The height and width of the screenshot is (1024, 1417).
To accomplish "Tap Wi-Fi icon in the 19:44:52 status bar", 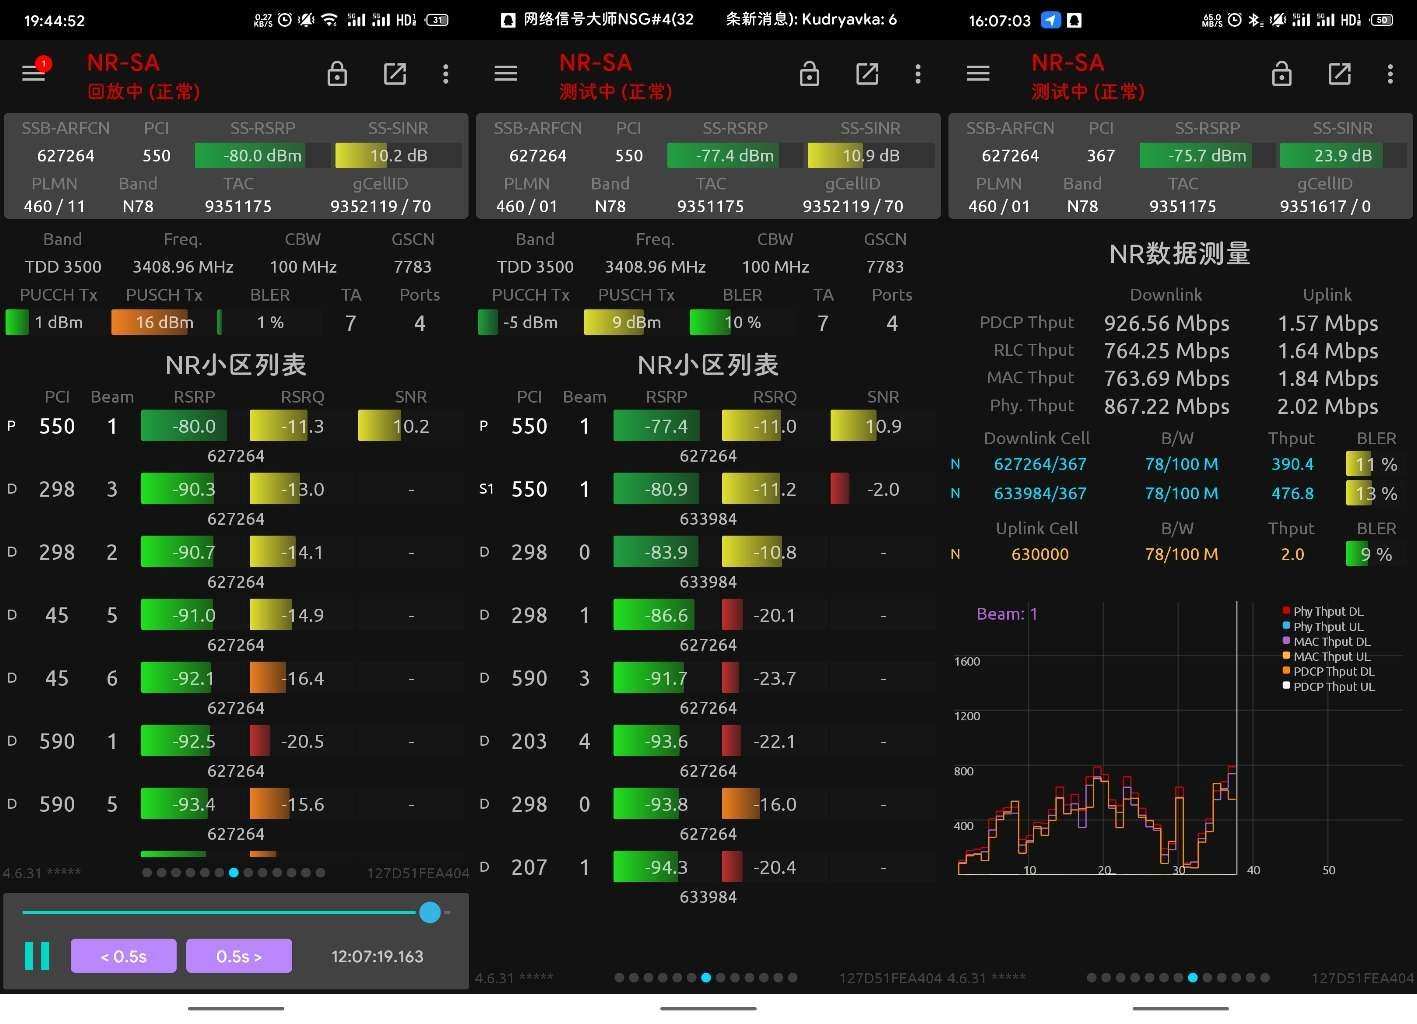I will (x=329, y=20).
